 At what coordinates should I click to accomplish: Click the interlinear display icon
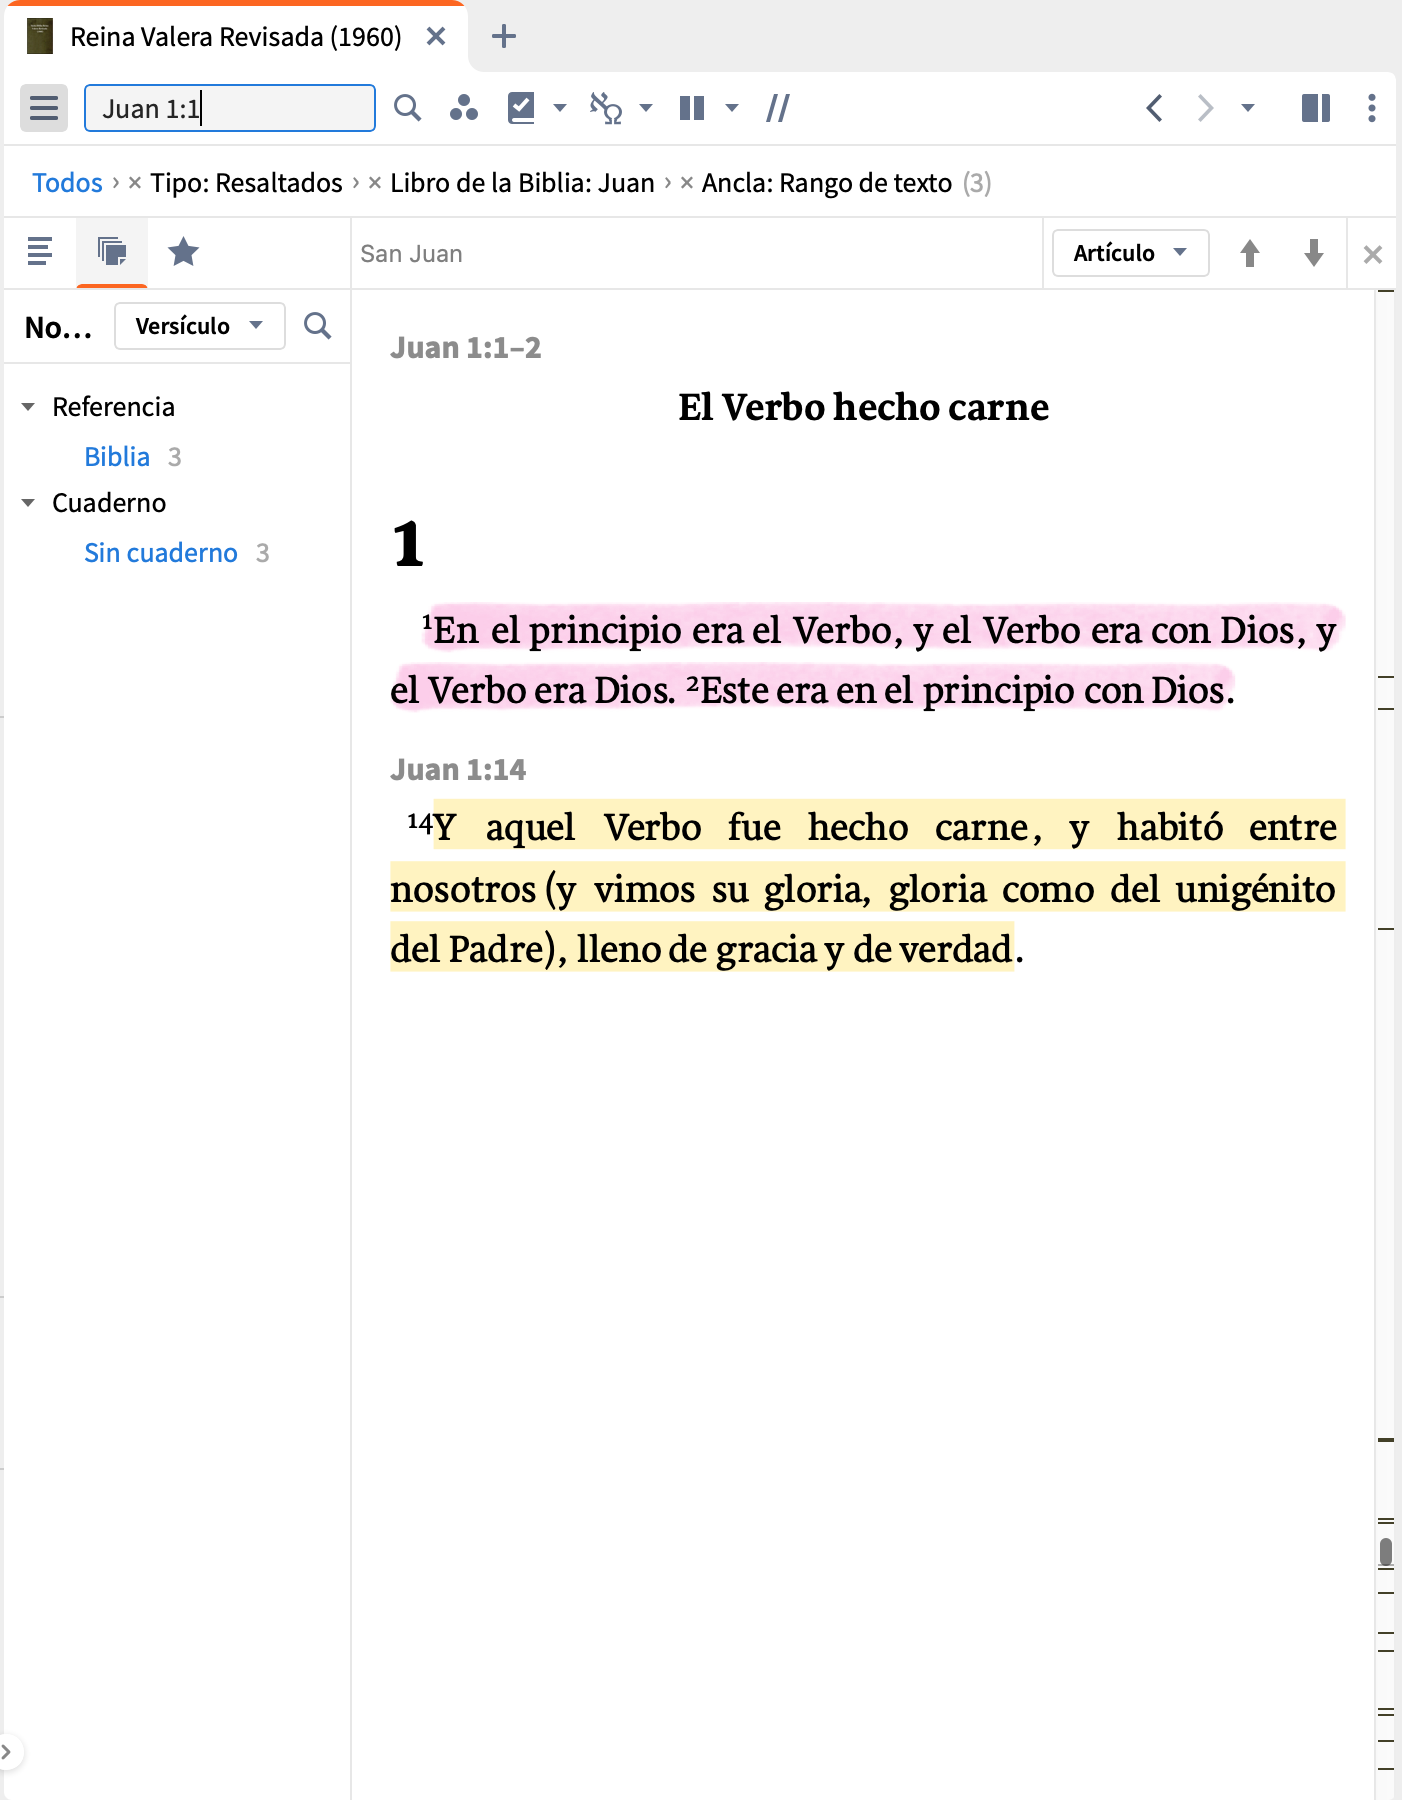(606, 108)
